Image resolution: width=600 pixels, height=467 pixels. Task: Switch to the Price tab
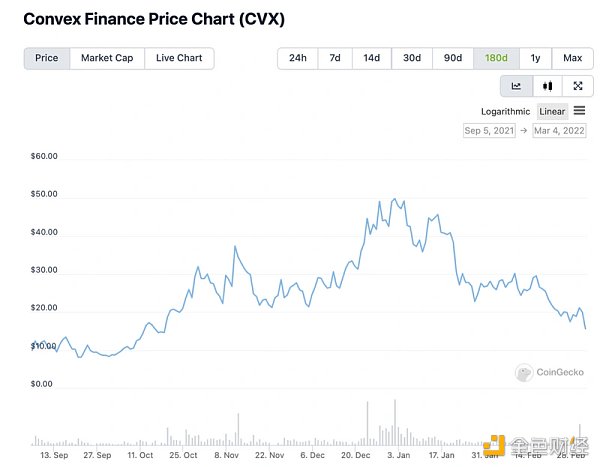click(x=47, y=58)
